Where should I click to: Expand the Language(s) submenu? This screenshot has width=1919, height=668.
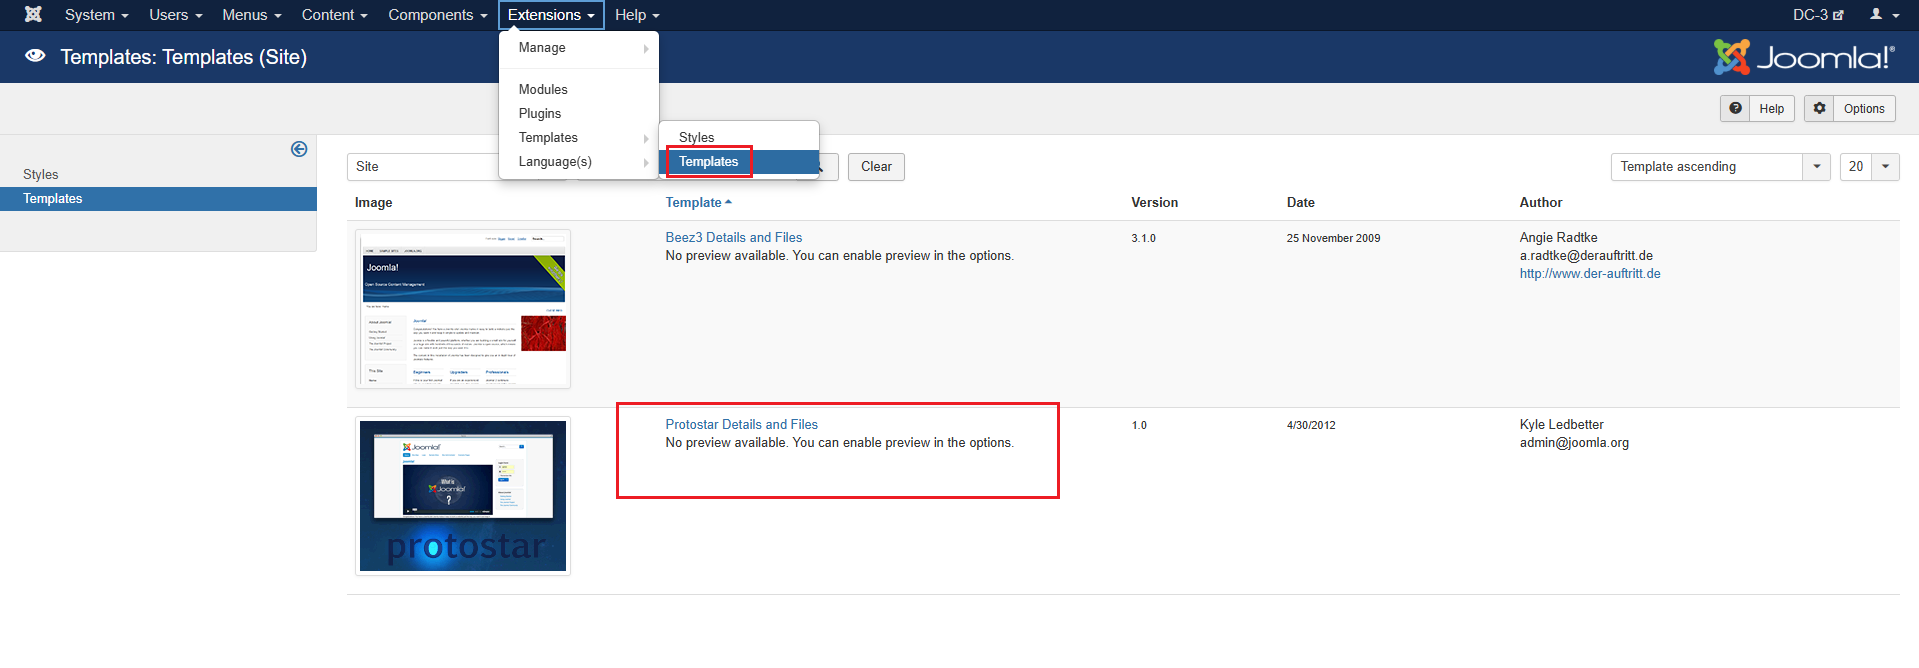[x=579, y=162]
